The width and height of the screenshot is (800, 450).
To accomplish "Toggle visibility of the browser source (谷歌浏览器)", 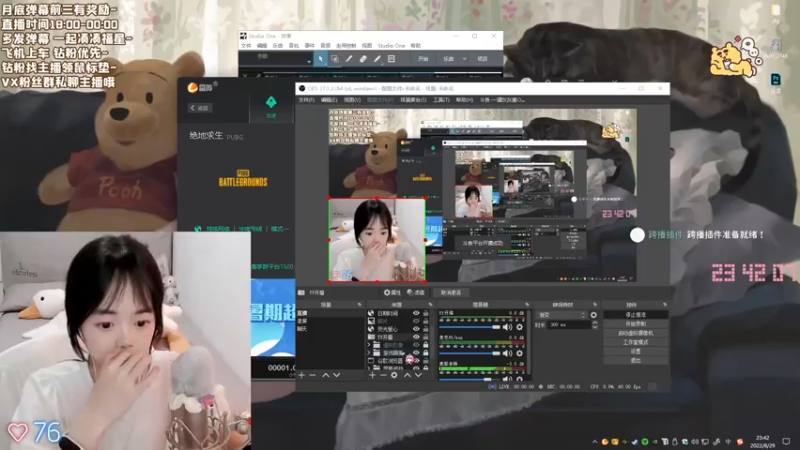I will pos(416,361).
